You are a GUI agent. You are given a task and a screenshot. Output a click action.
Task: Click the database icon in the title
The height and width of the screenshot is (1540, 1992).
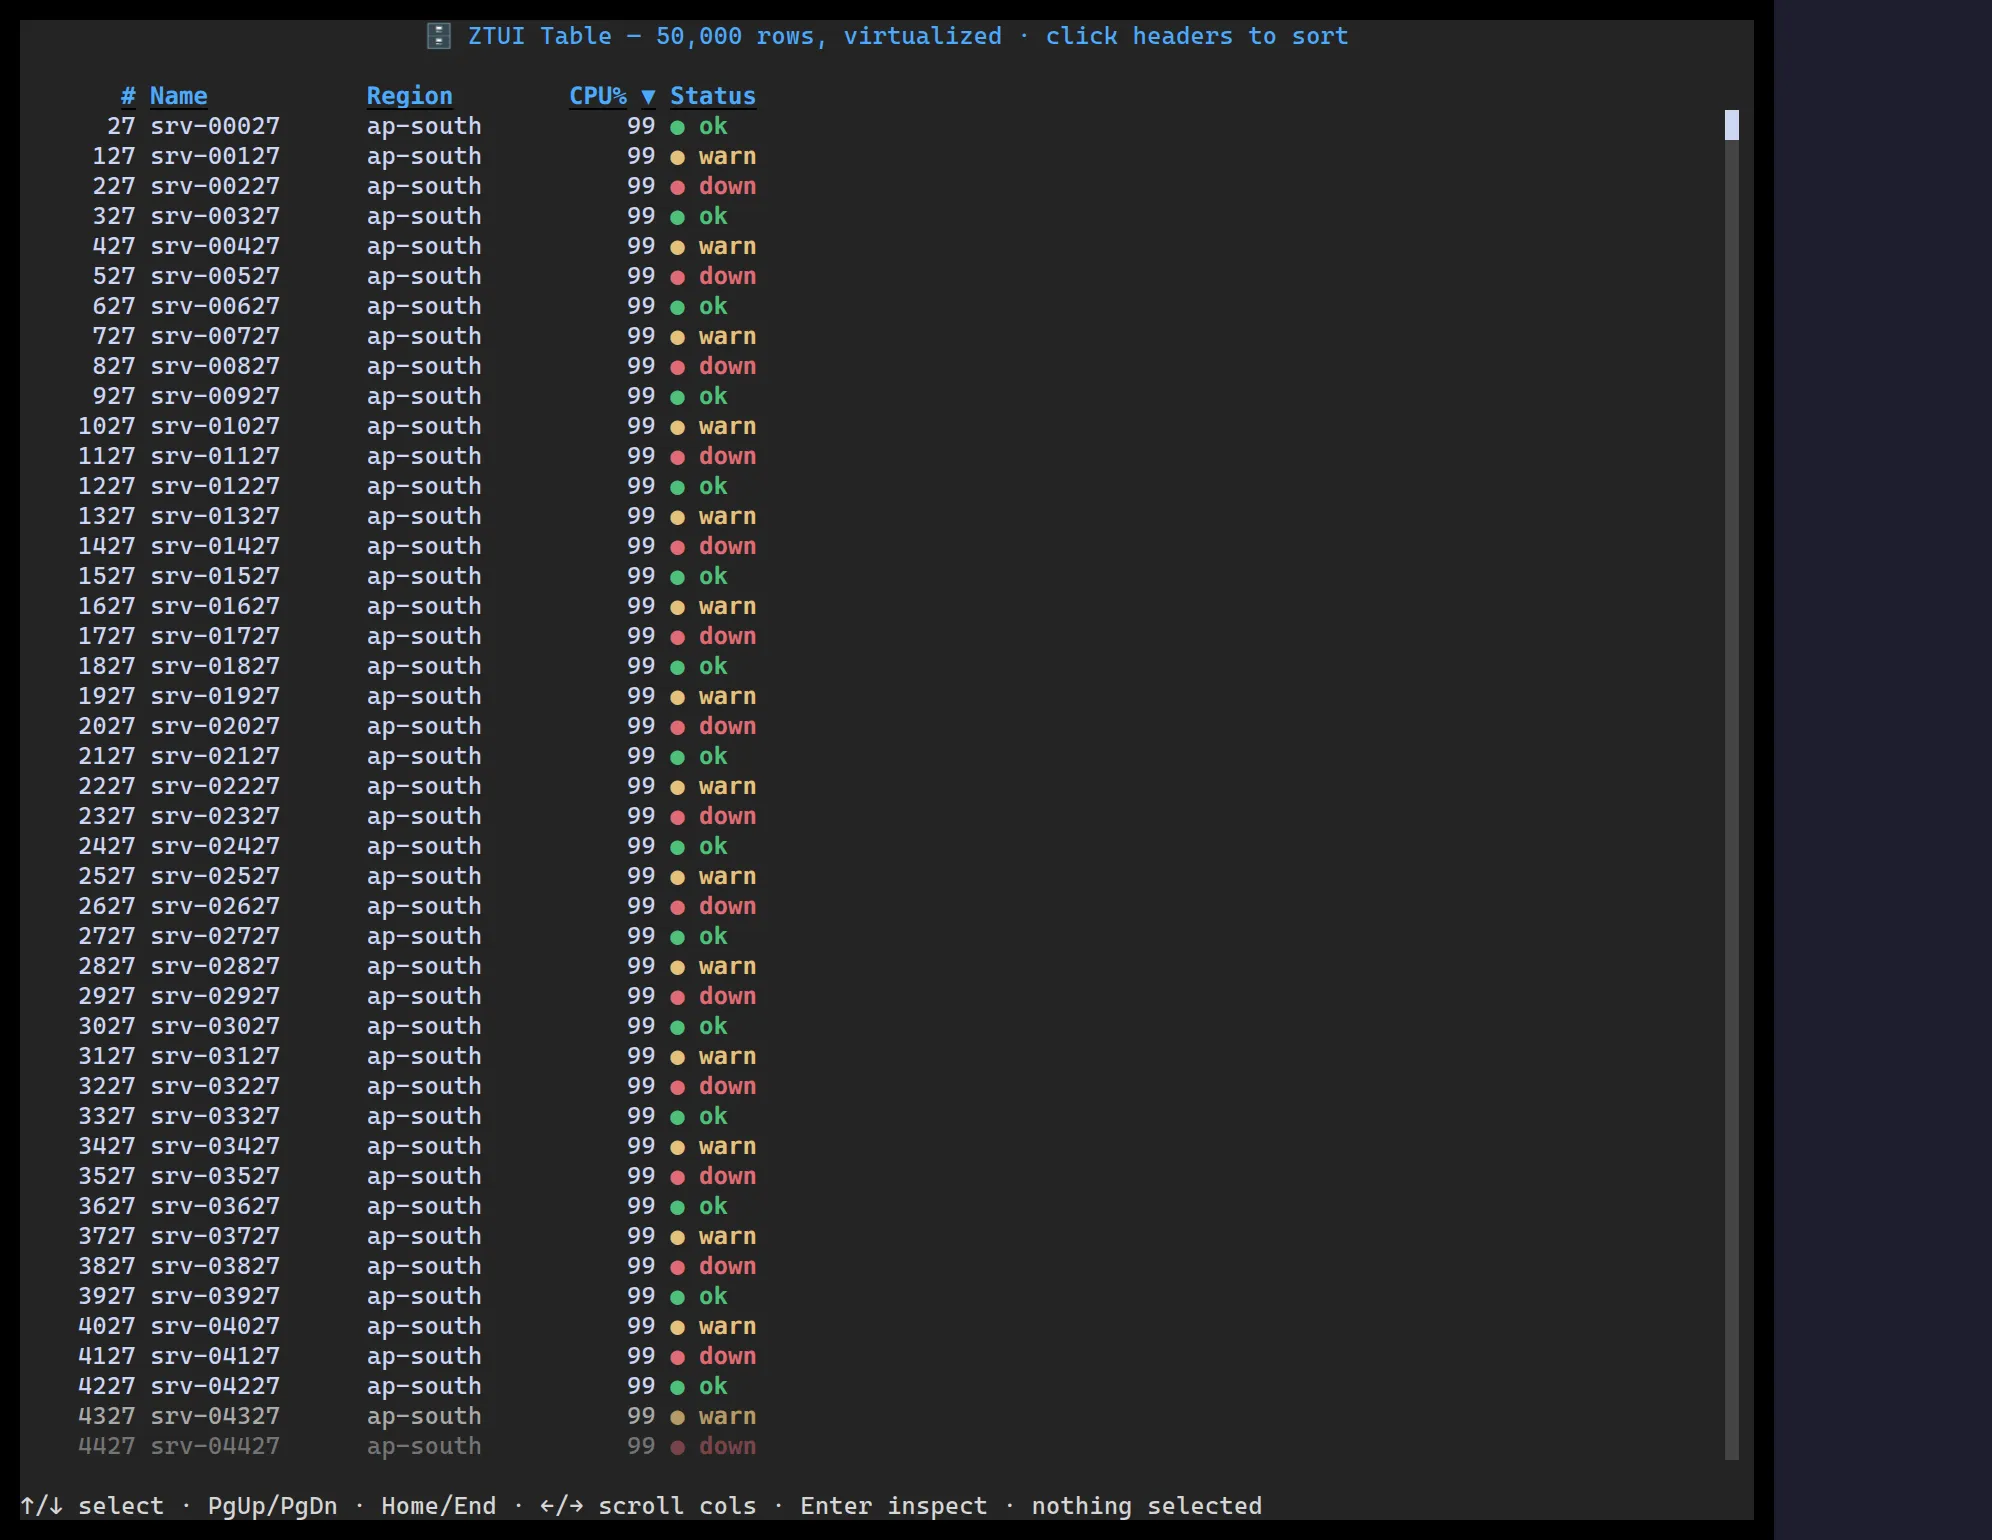click(439, 36)
